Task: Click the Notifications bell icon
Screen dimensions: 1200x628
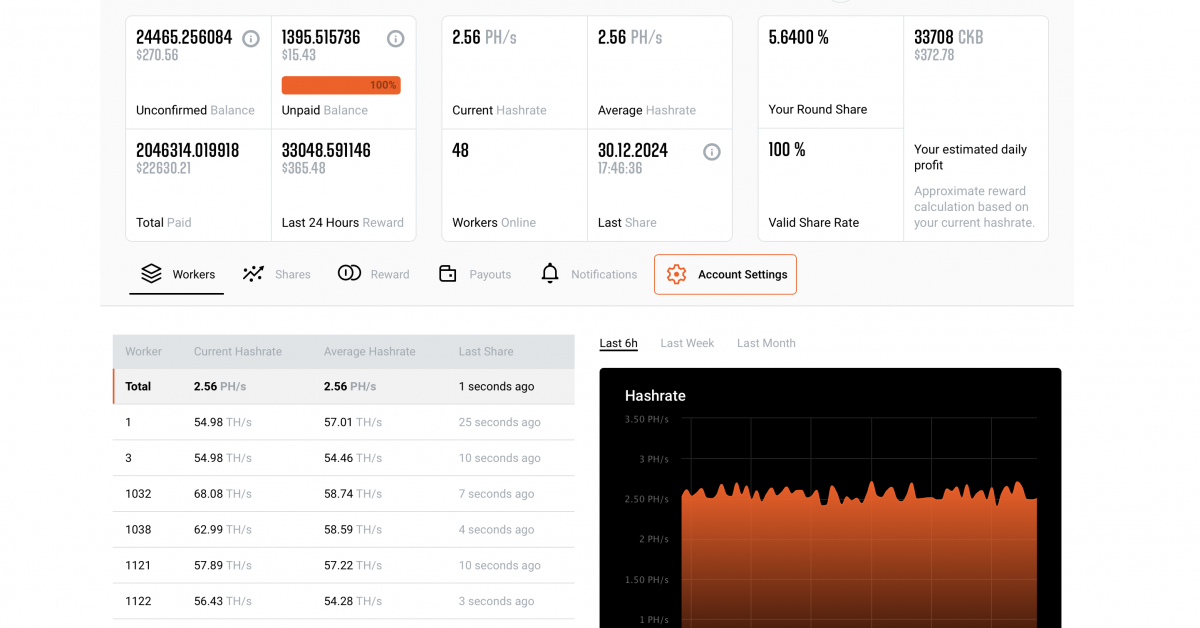Action: [550, 274]
